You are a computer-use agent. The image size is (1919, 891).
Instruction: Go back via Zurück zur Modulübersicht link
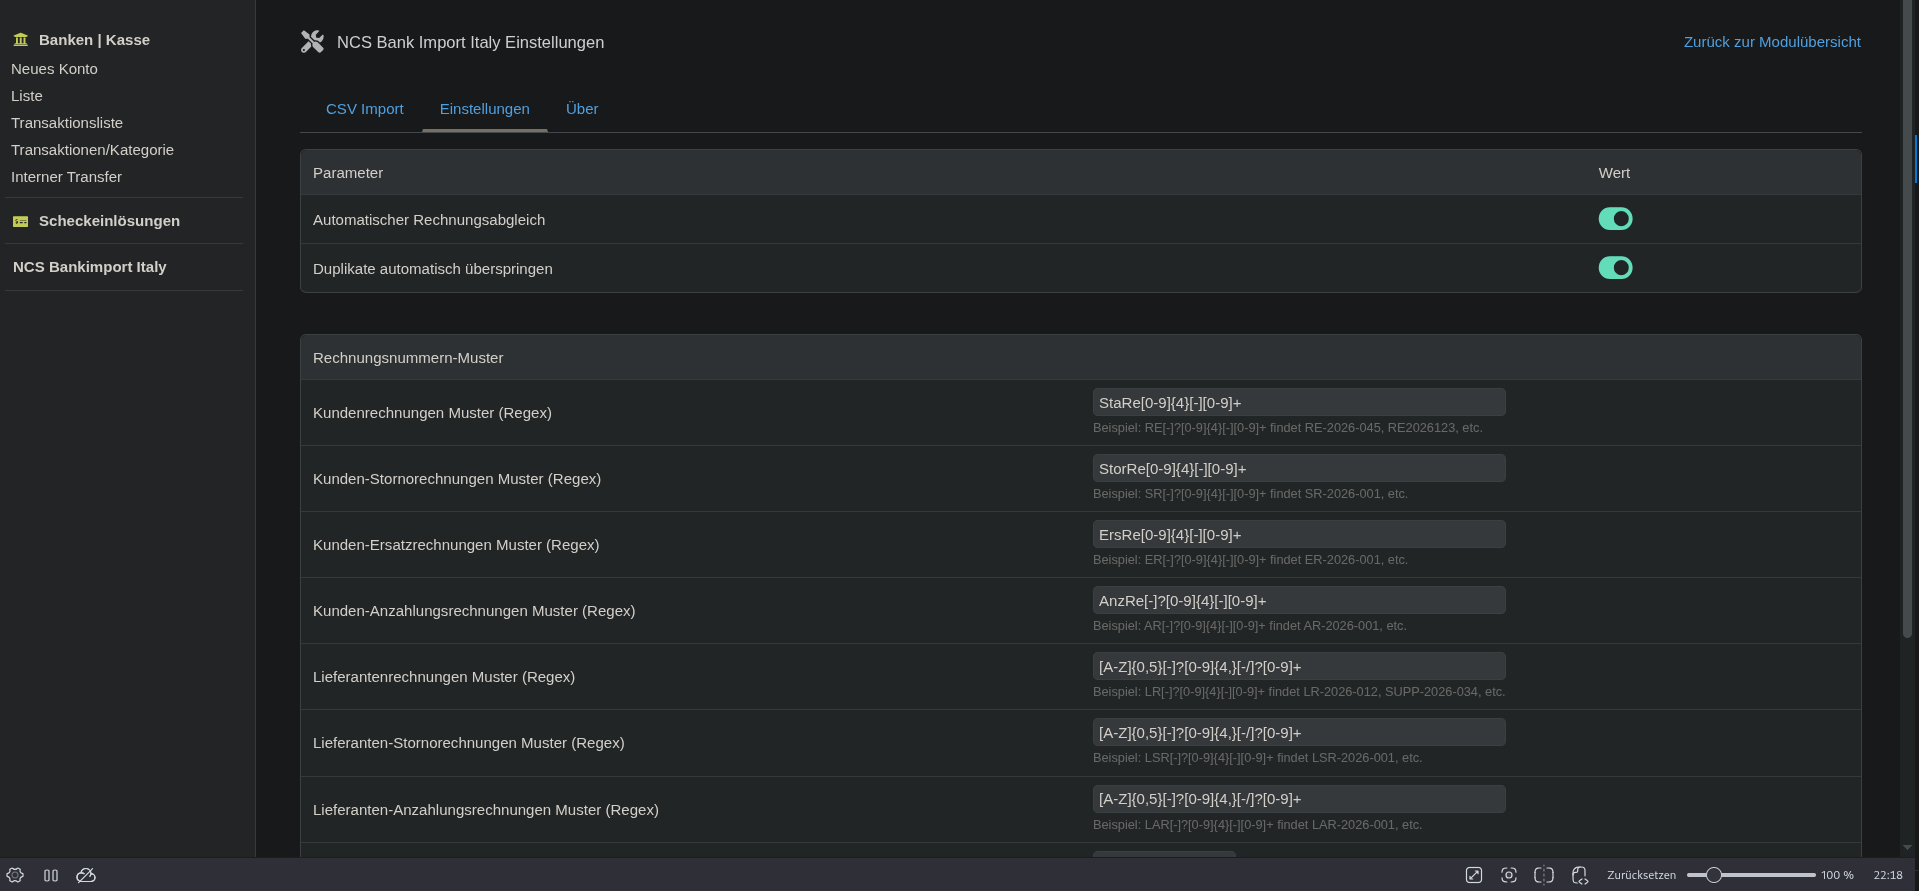[1772, 42]
